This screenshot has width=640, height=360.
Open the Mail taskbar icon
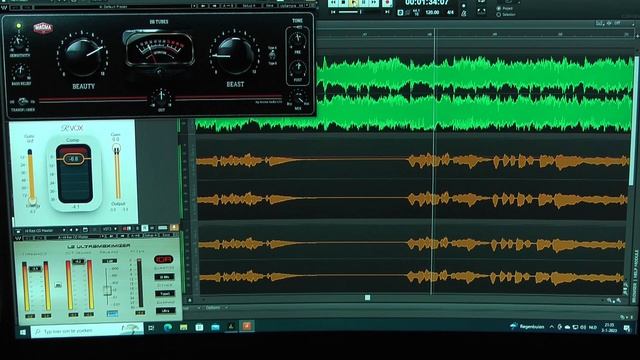click(x=215, y=327)
